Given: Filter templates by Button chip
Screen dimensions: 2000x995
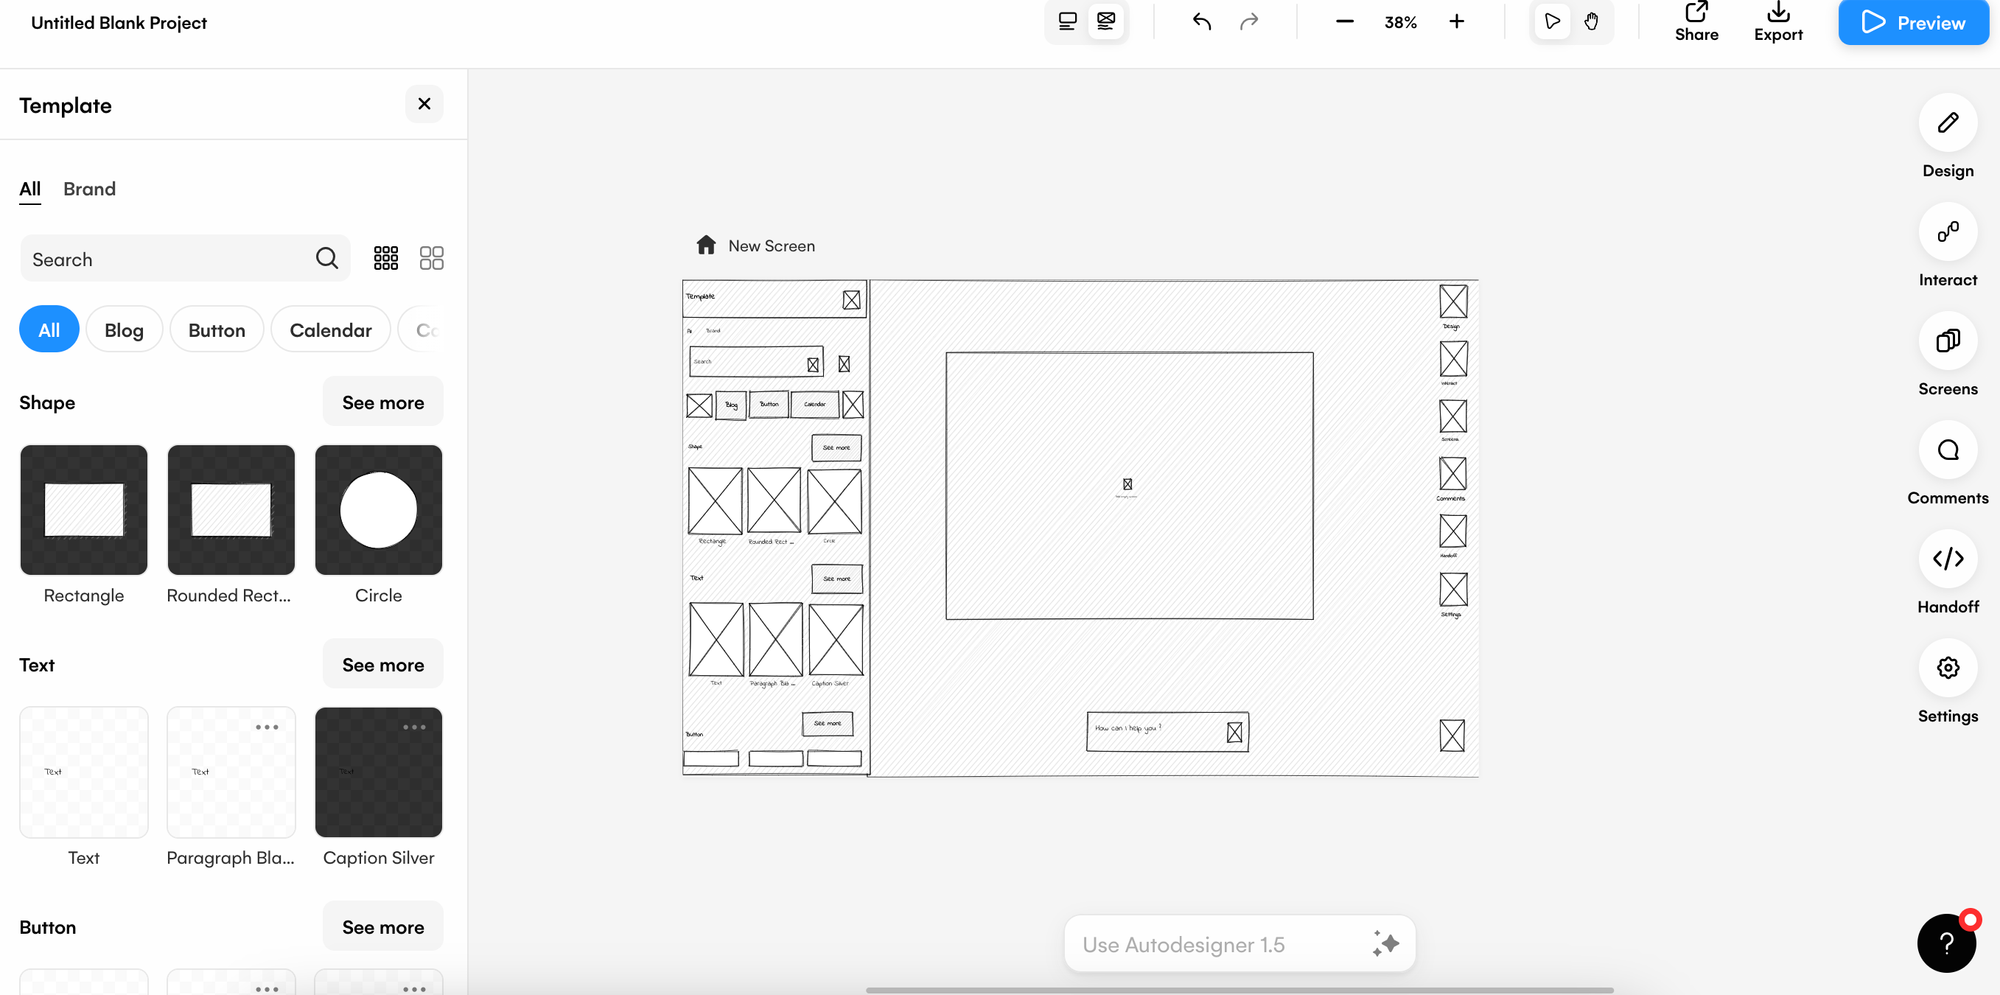Looking at the screenshot, I should pyautogui.click(x=217, y=330).
